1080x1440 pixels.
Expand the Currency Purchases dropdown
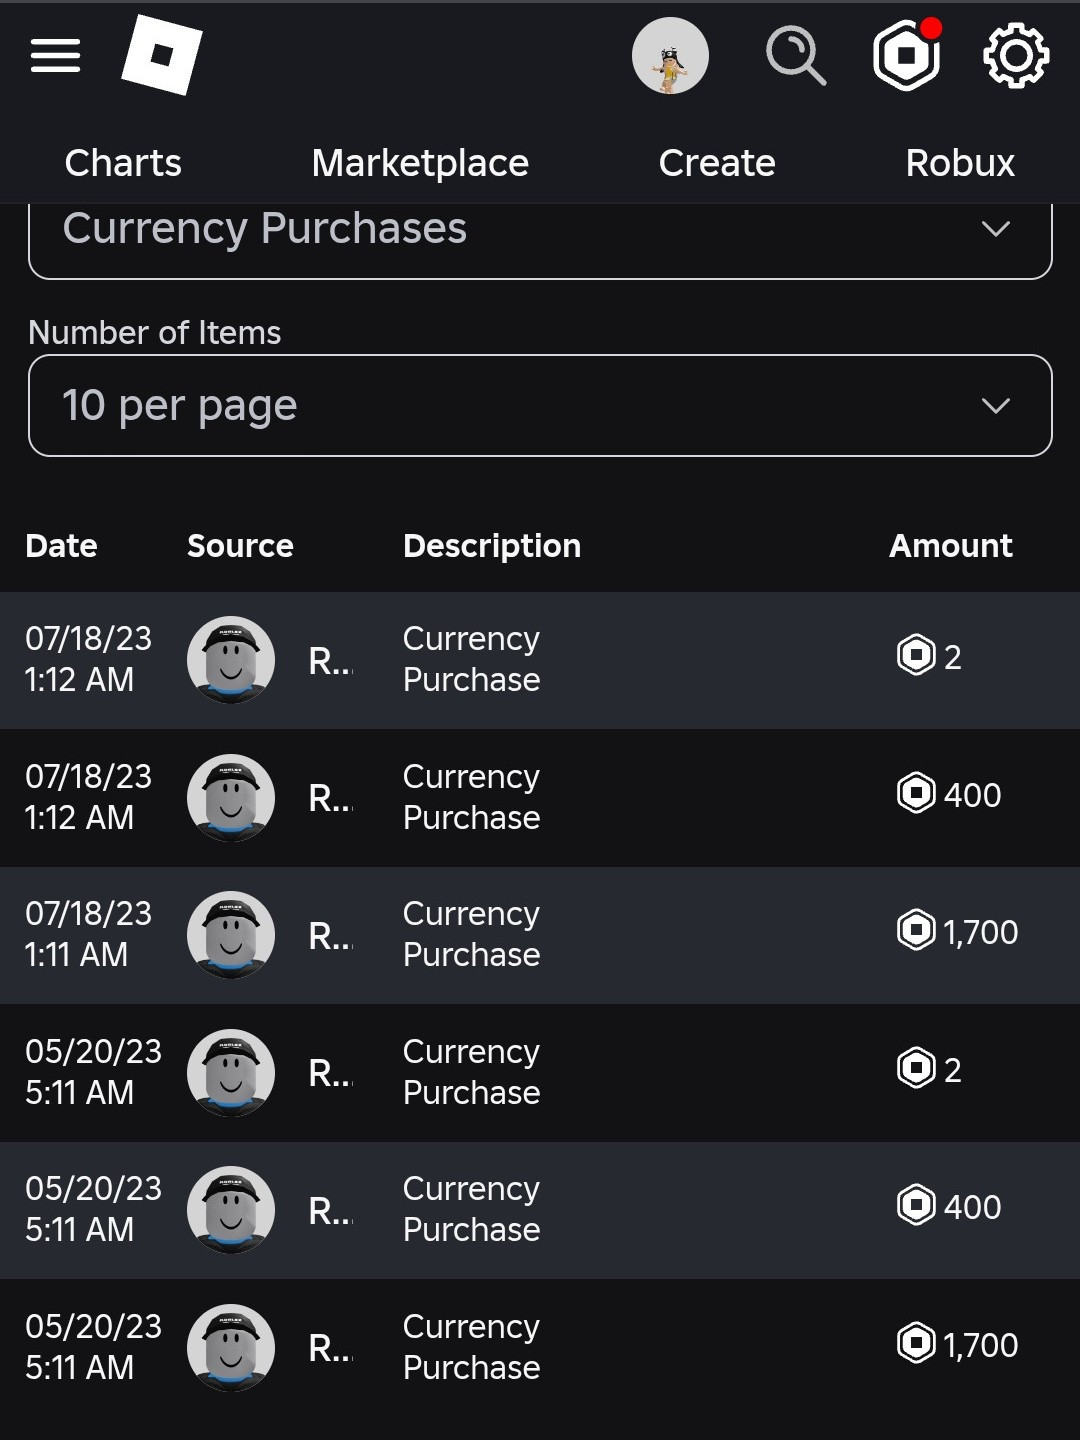[540, 230]
